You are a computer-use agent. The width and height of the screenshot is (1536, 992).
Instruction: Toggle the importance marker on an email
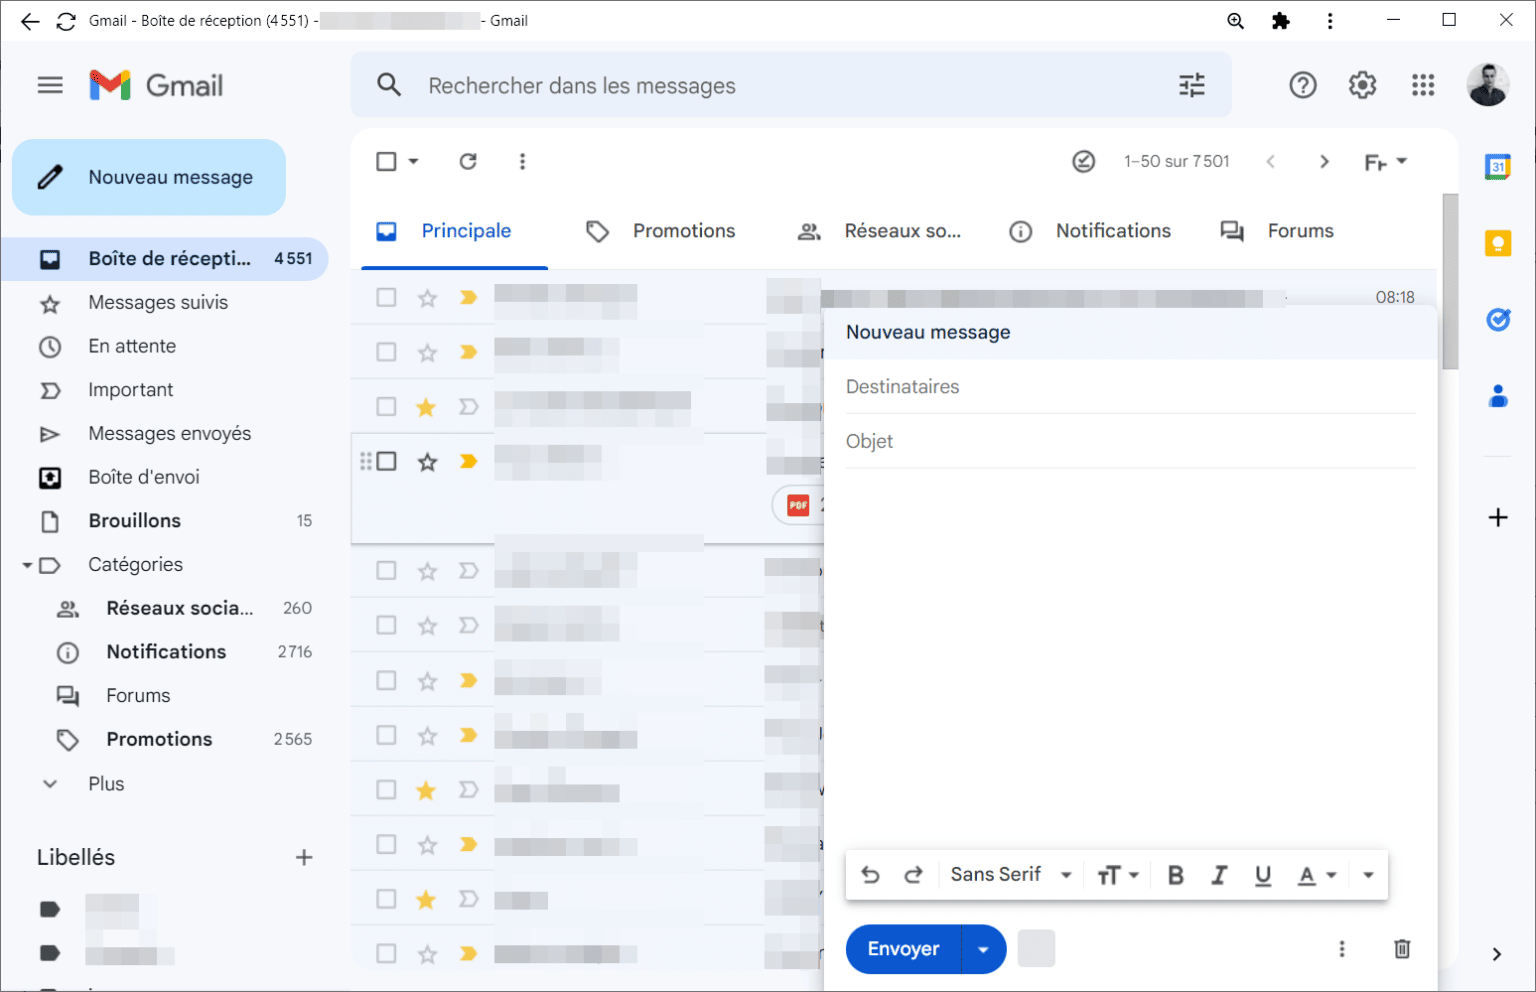point(468,297)
